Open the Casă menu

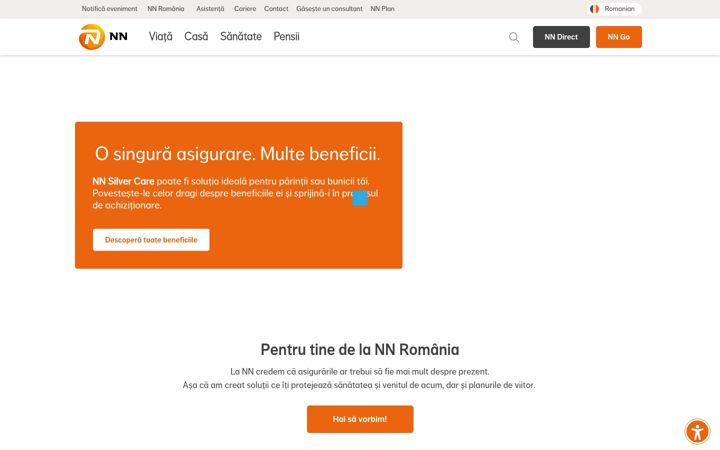(196, 36)
